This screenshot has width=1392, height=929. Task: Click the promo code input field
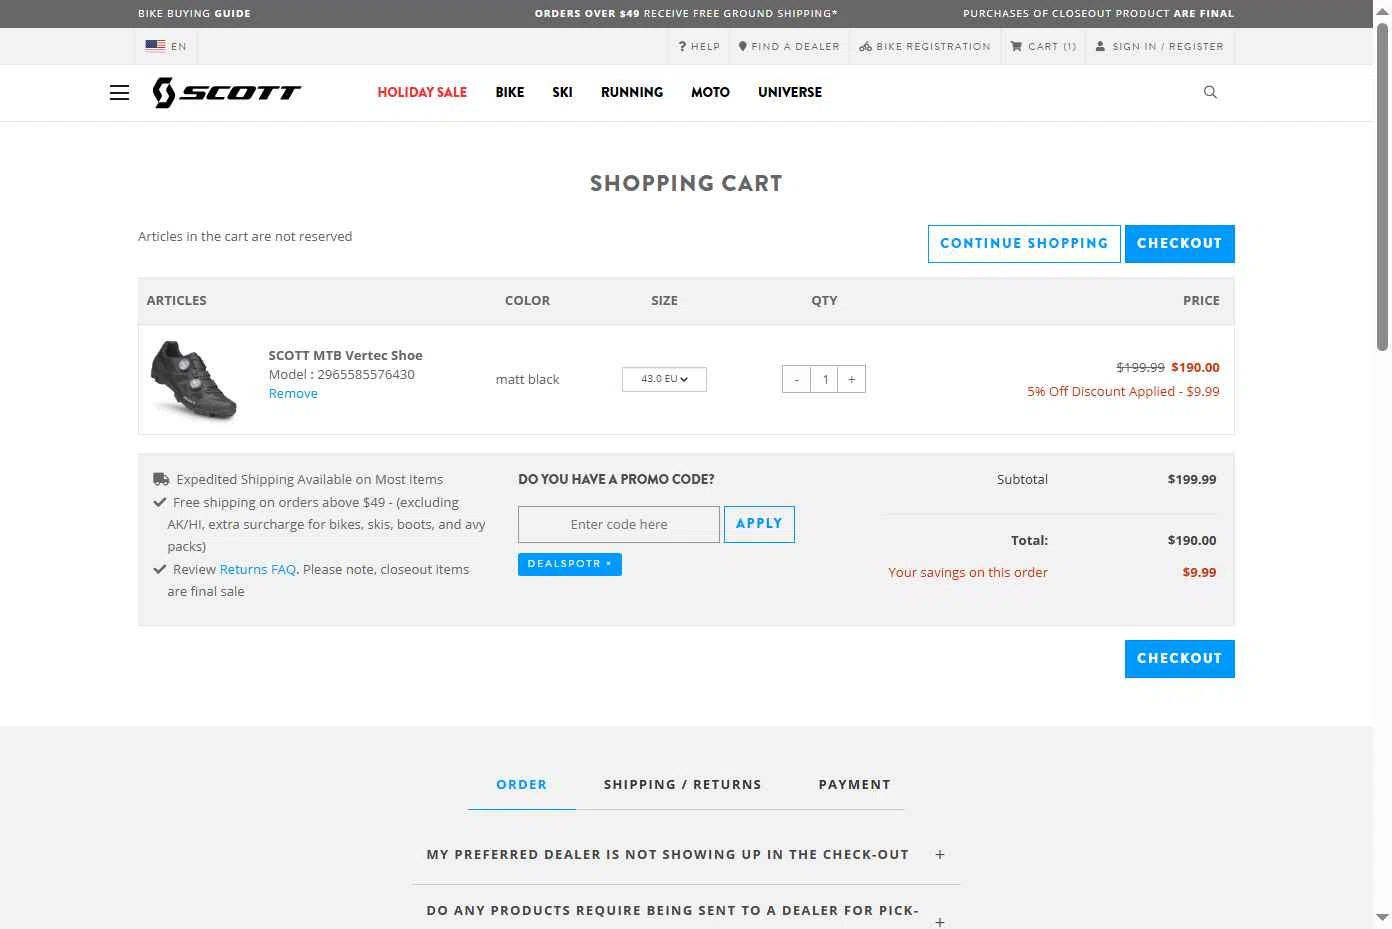619,525
